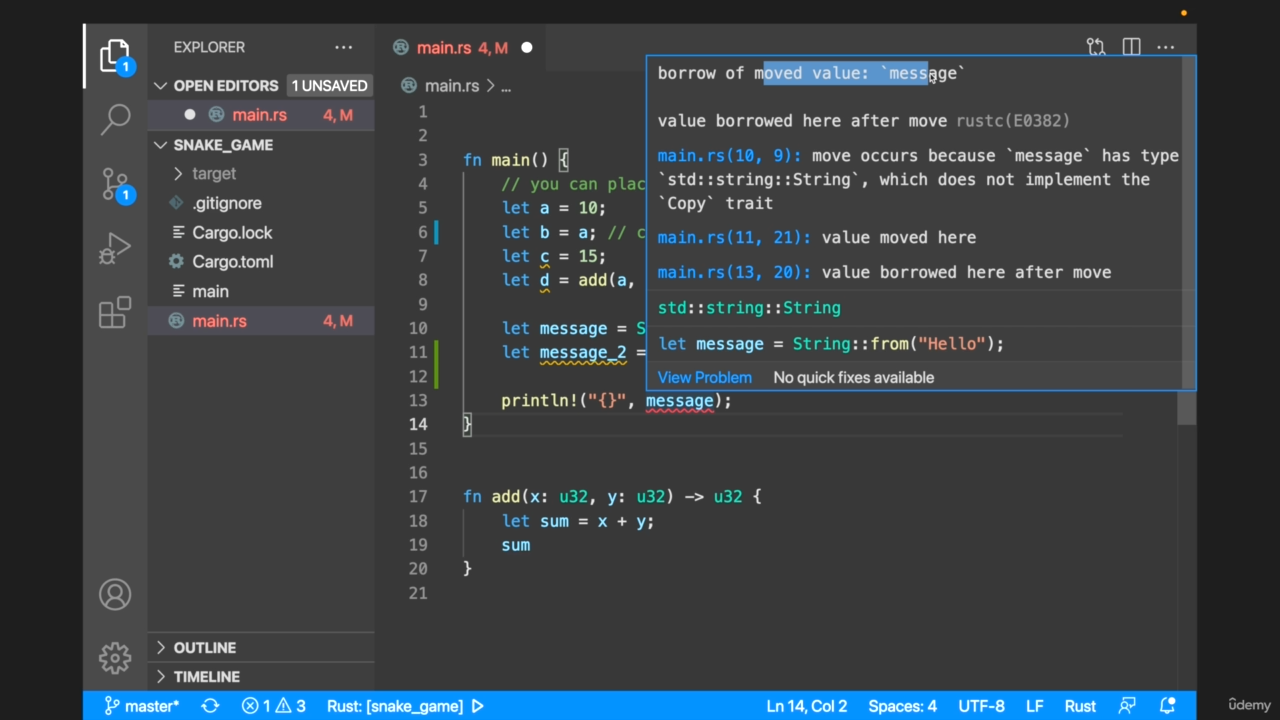Open Explorer's more actions ellipsis
This screenshot has height=720, width=1280.
tap(343, 47)
